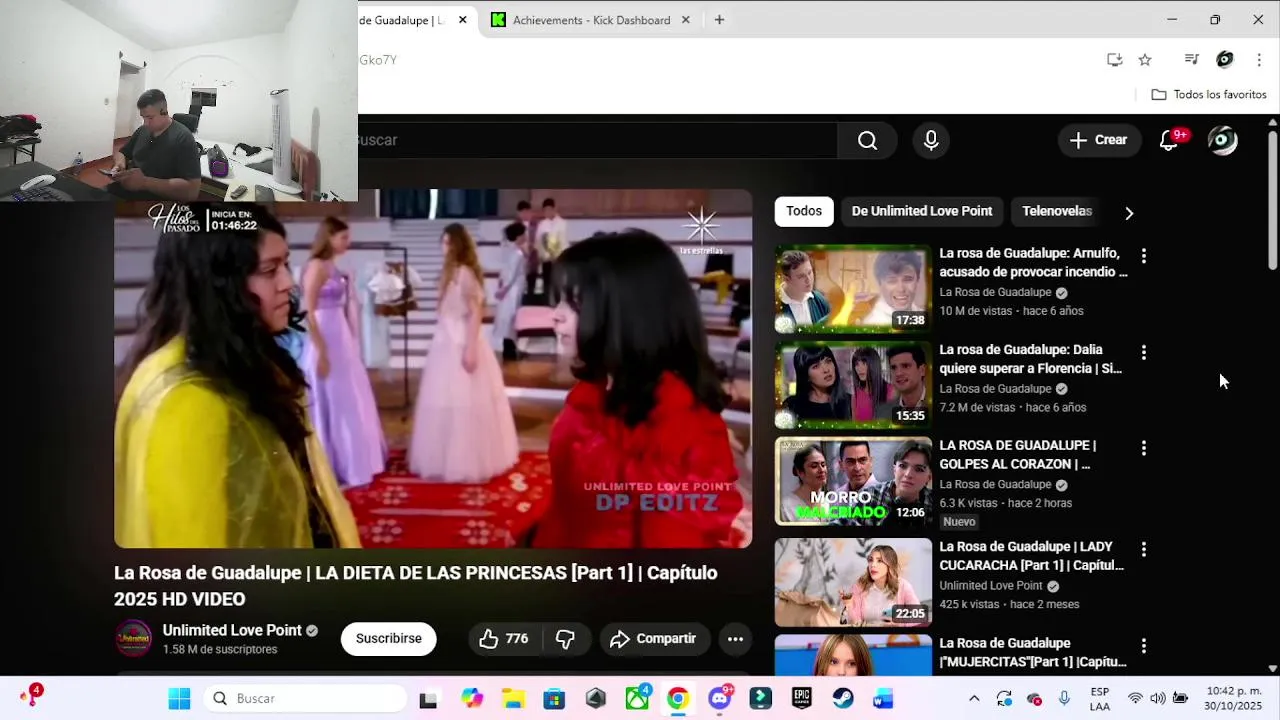
Task: Click the Crear button
Action: coord(1098,141)
